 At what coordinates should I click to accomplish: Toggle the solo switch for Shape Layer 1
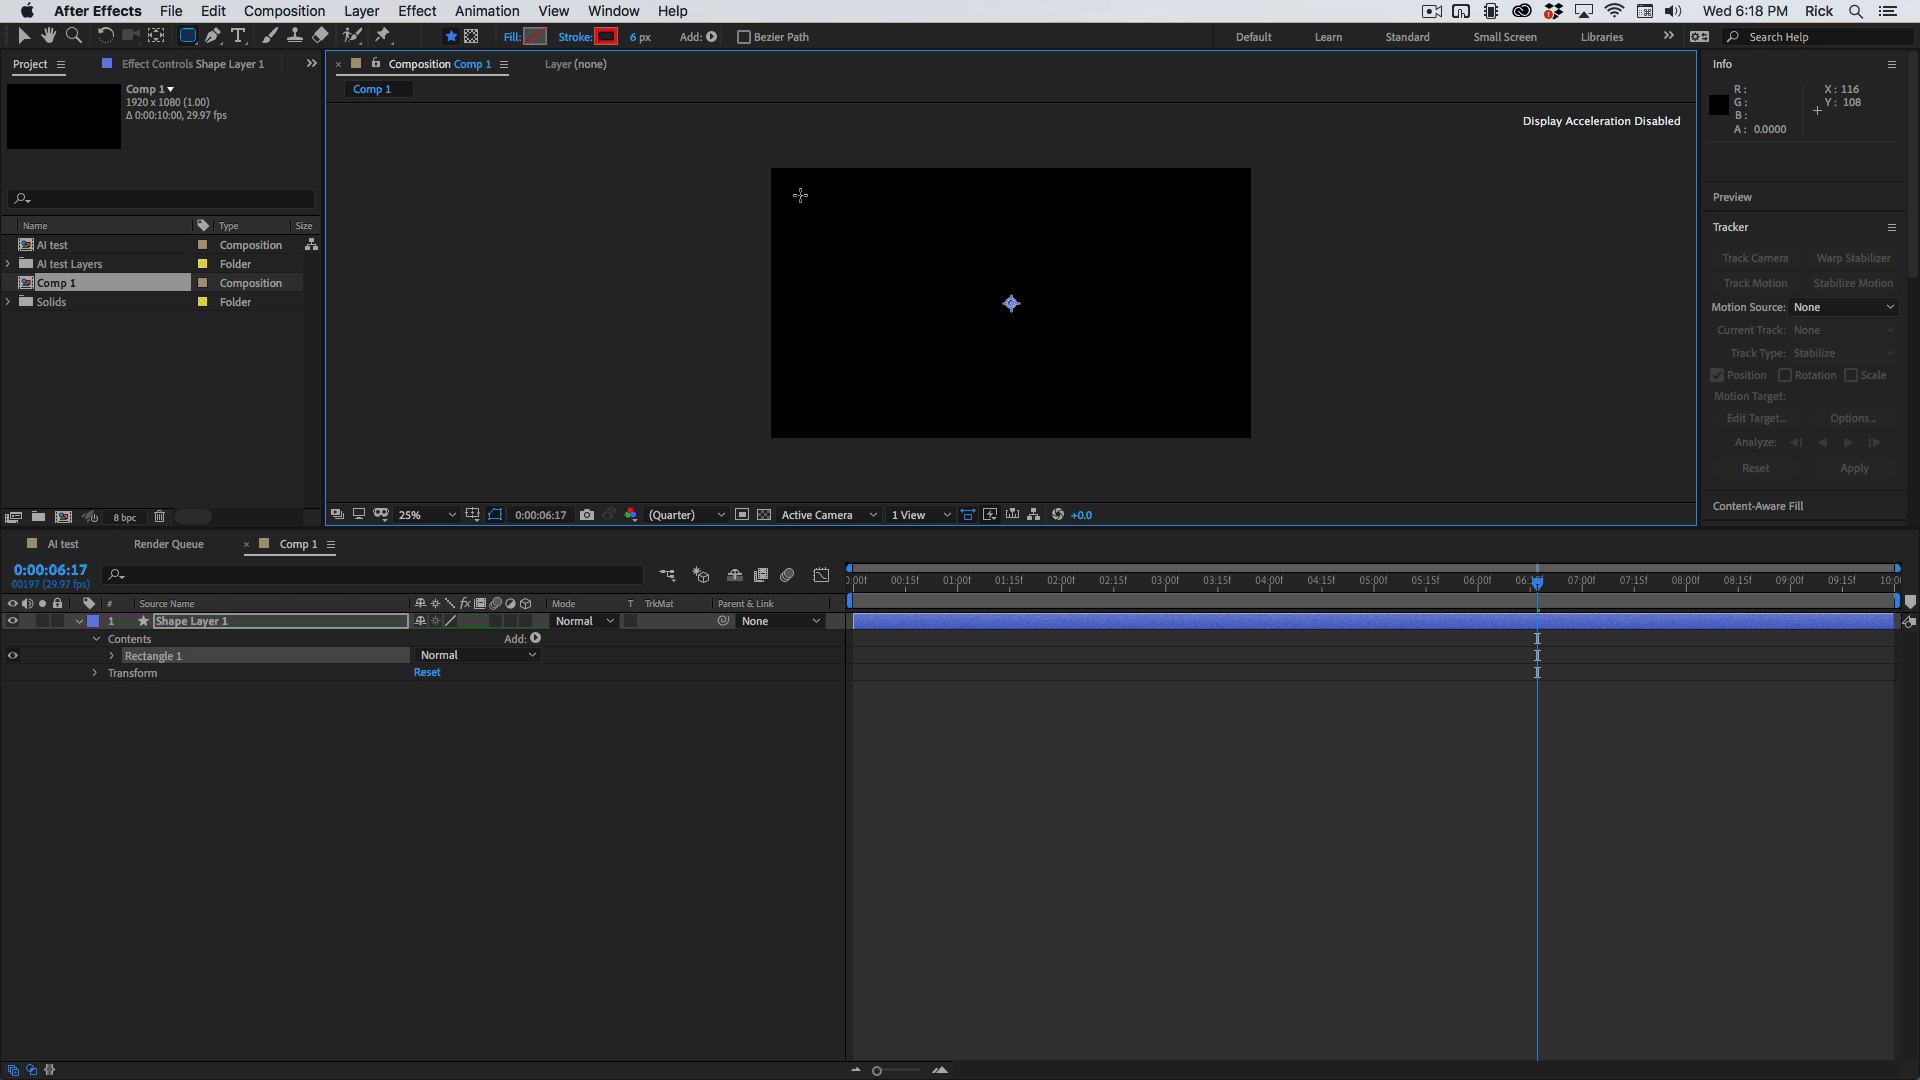pos(41,621)
